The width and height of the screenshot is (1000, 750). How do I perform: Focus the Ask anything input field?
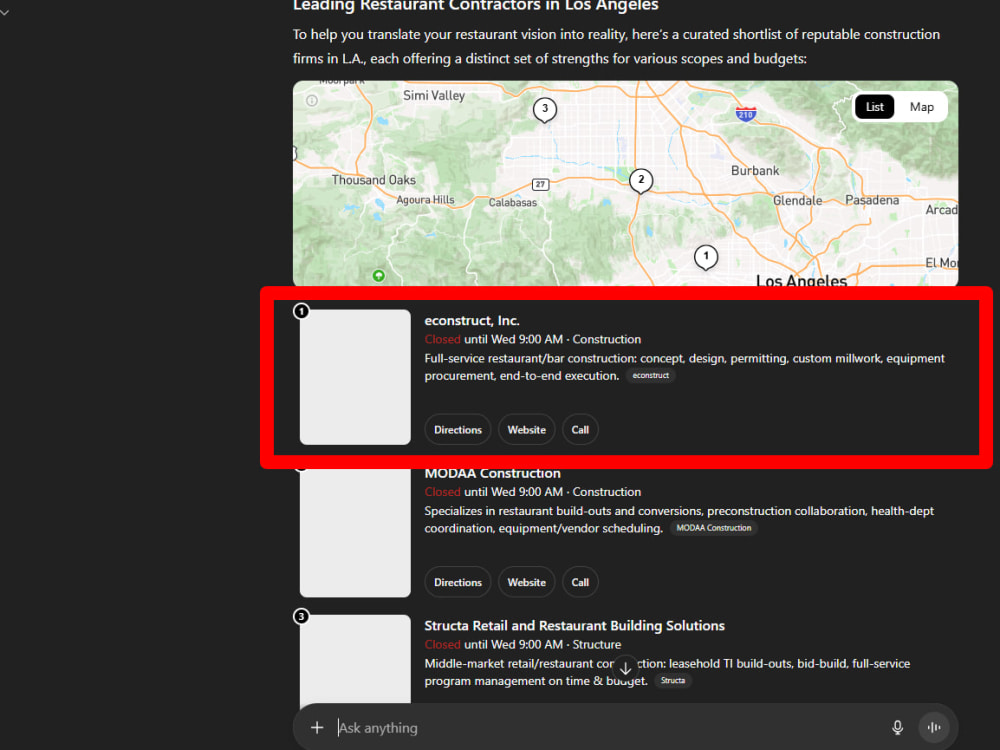pos(606,727)
